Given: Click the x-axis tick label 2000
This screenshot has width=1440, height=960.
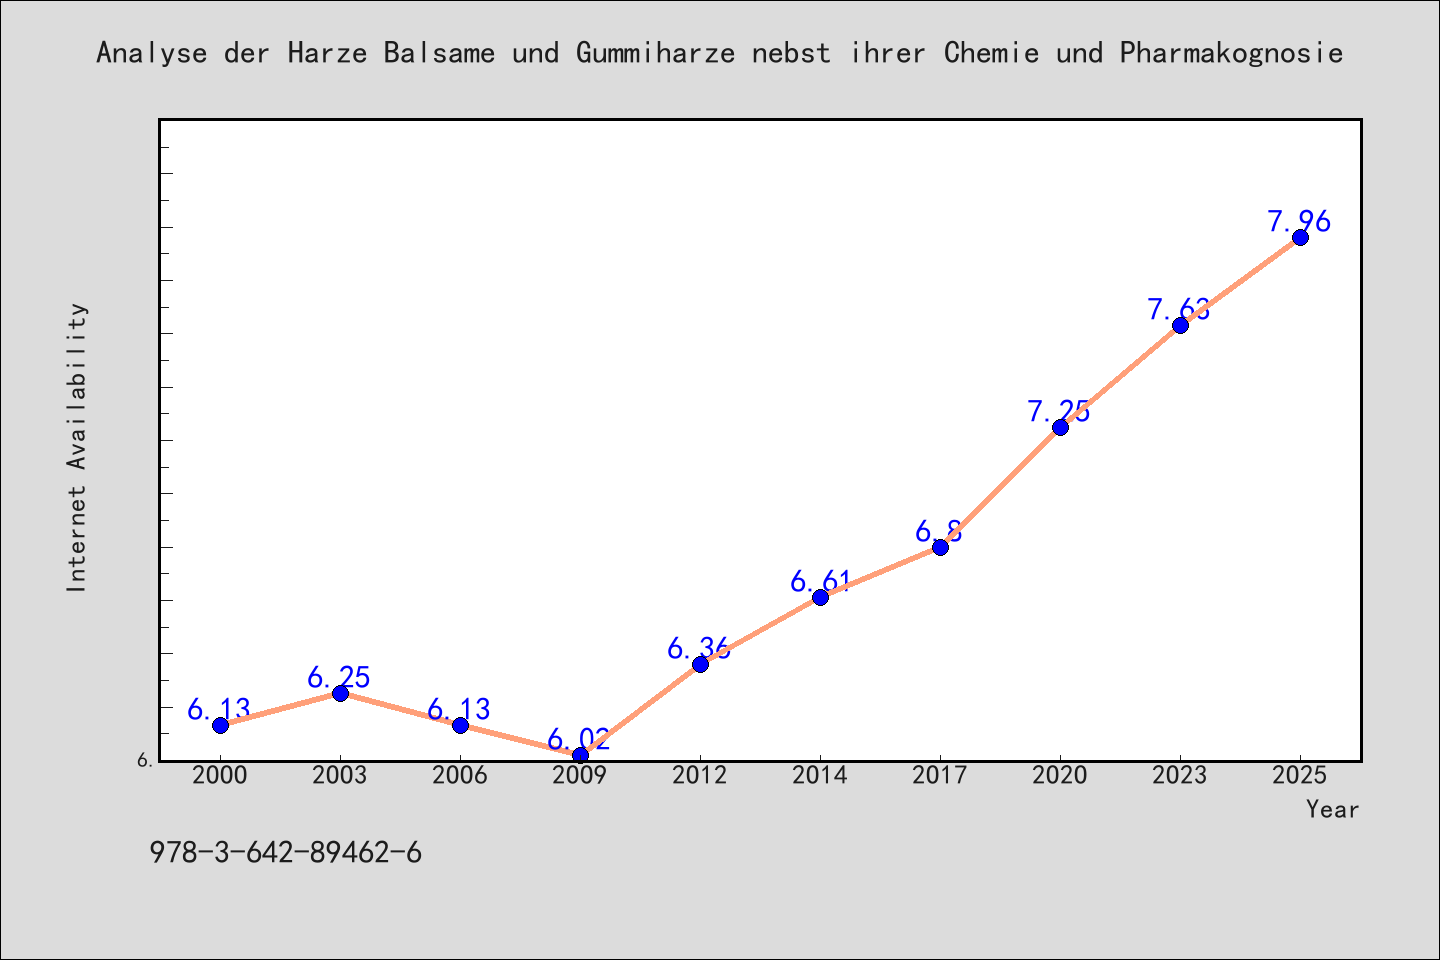Looking at the screenshot, I should 220,776.
